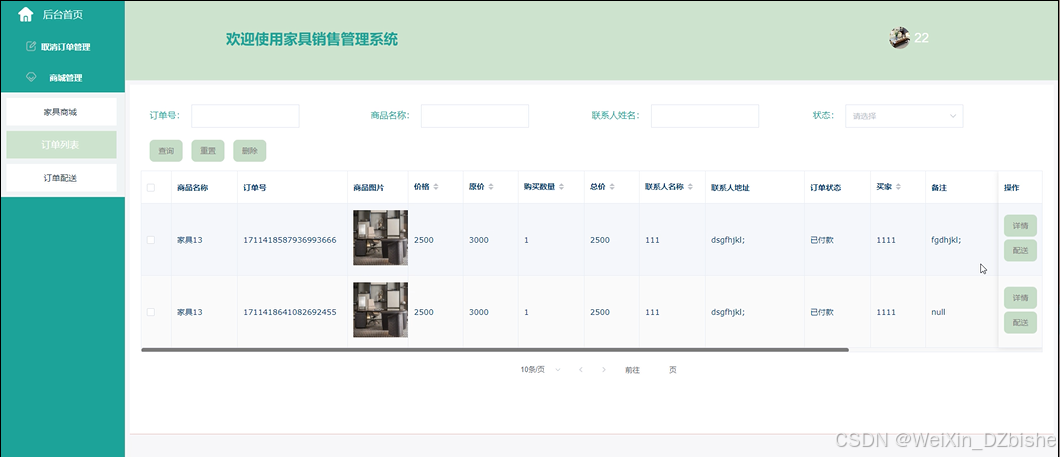Image resolution: width=1060 pixels, height=457 pixels.
Task: Click the 商品名称 column header
Action: click(x=193, y=188)
